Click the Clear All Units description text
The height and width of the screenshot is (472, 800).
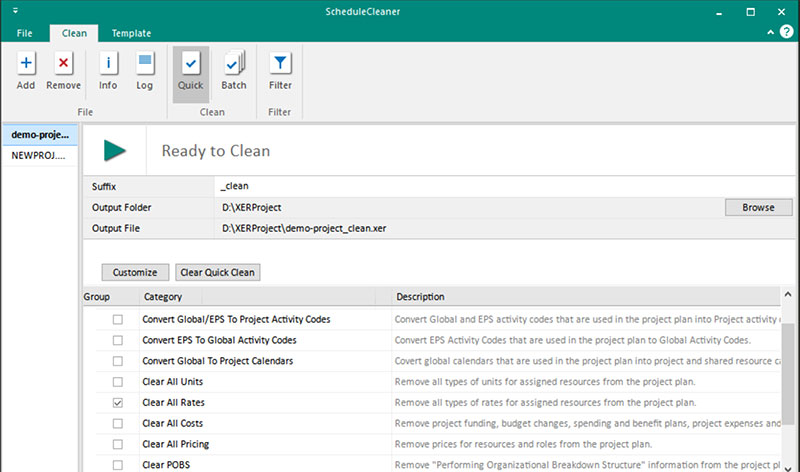[x=545, y=382]
